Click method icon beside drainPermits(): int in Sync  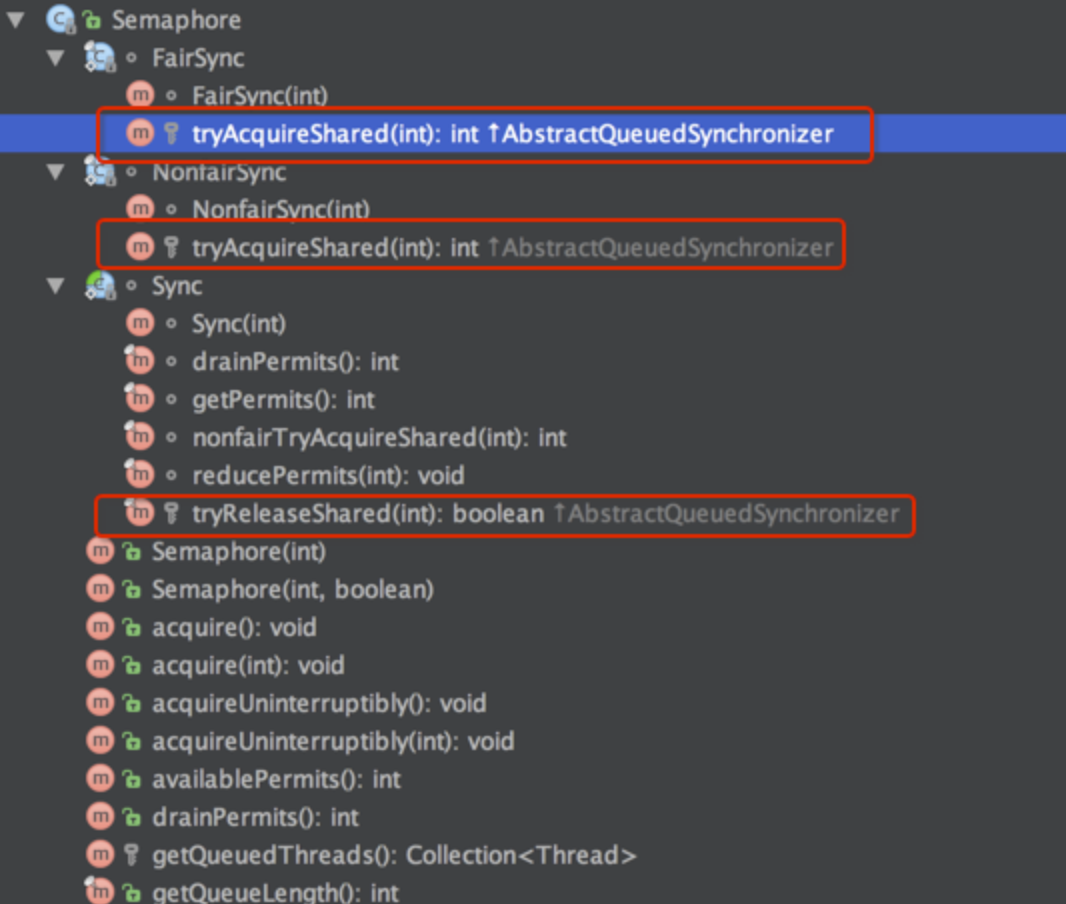138,361
